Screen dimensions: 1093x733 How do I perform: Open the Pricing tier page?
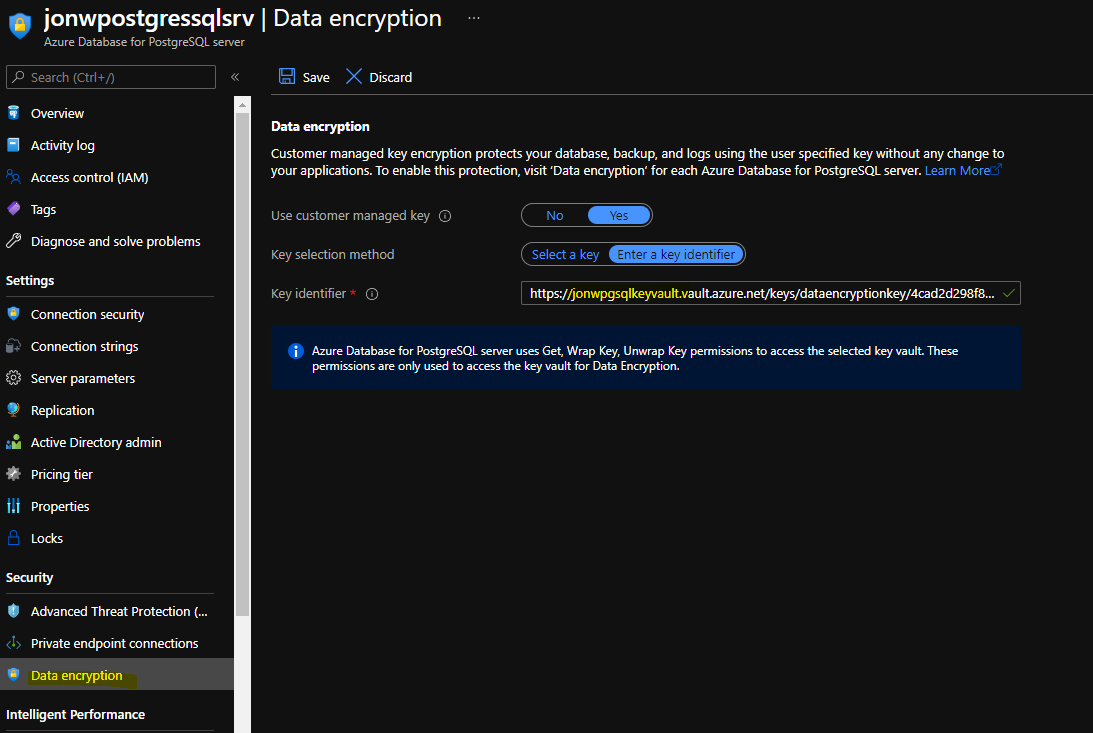[61, 474]
